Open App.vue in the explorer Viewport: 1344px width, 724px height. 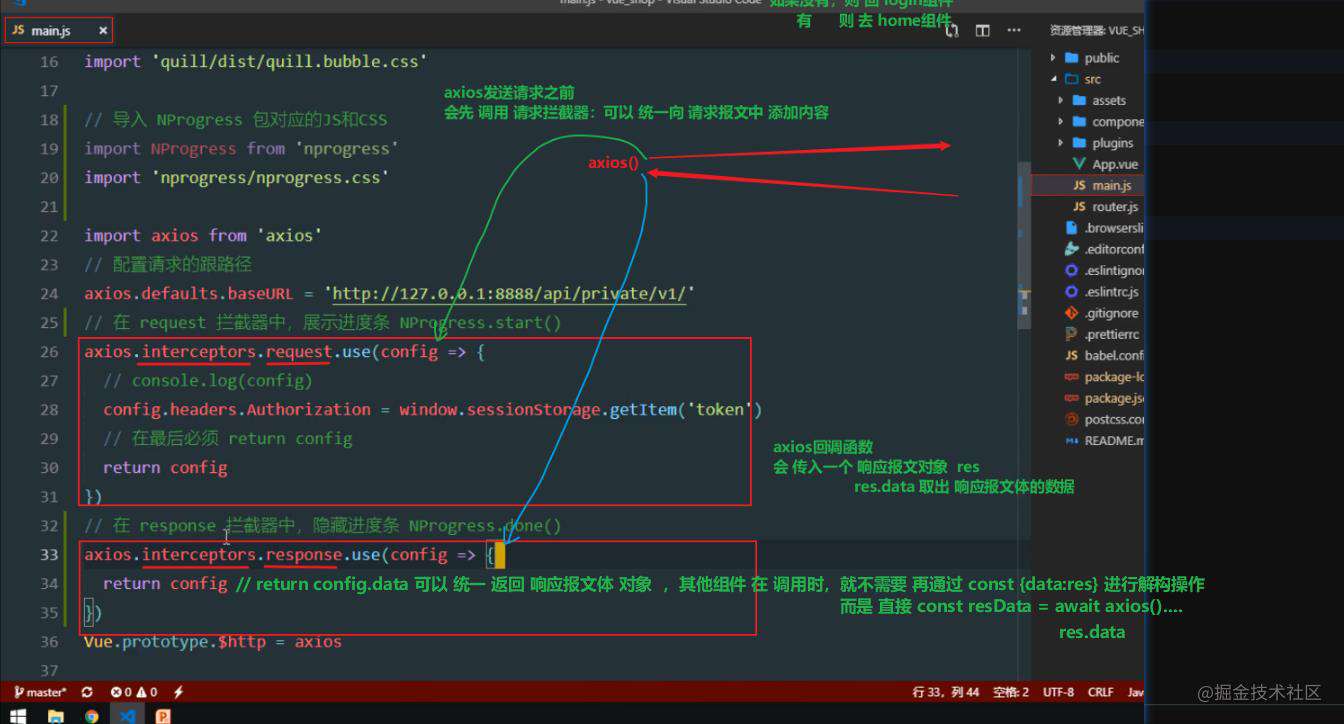[x=1115, y=164]
